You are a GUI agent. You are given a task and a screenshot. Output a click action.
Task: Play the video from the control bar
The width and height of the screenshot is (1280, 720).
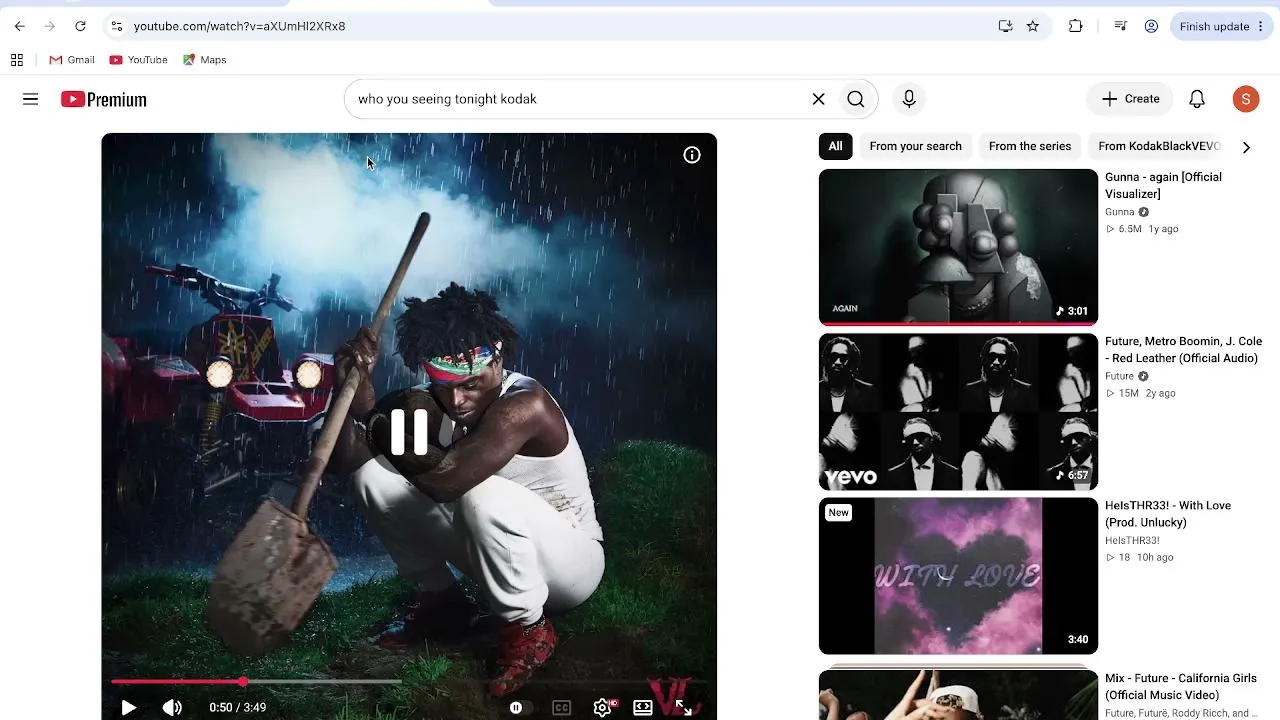tap(129, 707)
